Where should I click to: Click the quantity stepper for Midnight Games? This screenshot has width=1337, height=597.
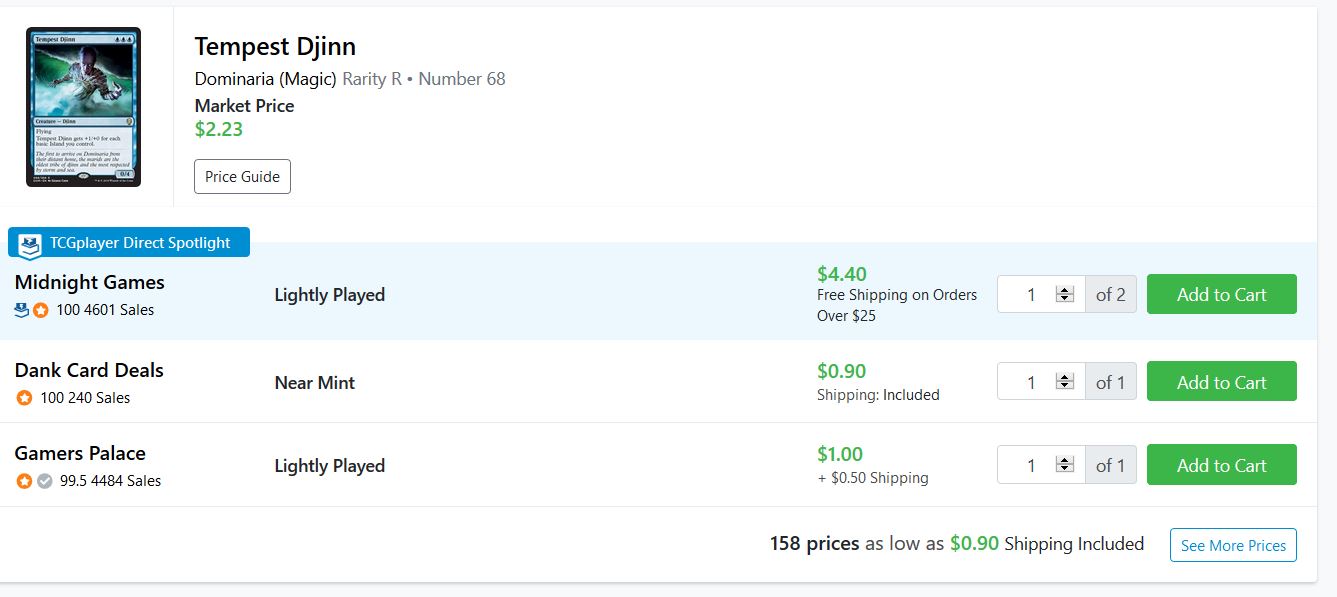pyautogui.click(x=1065, y=295)
